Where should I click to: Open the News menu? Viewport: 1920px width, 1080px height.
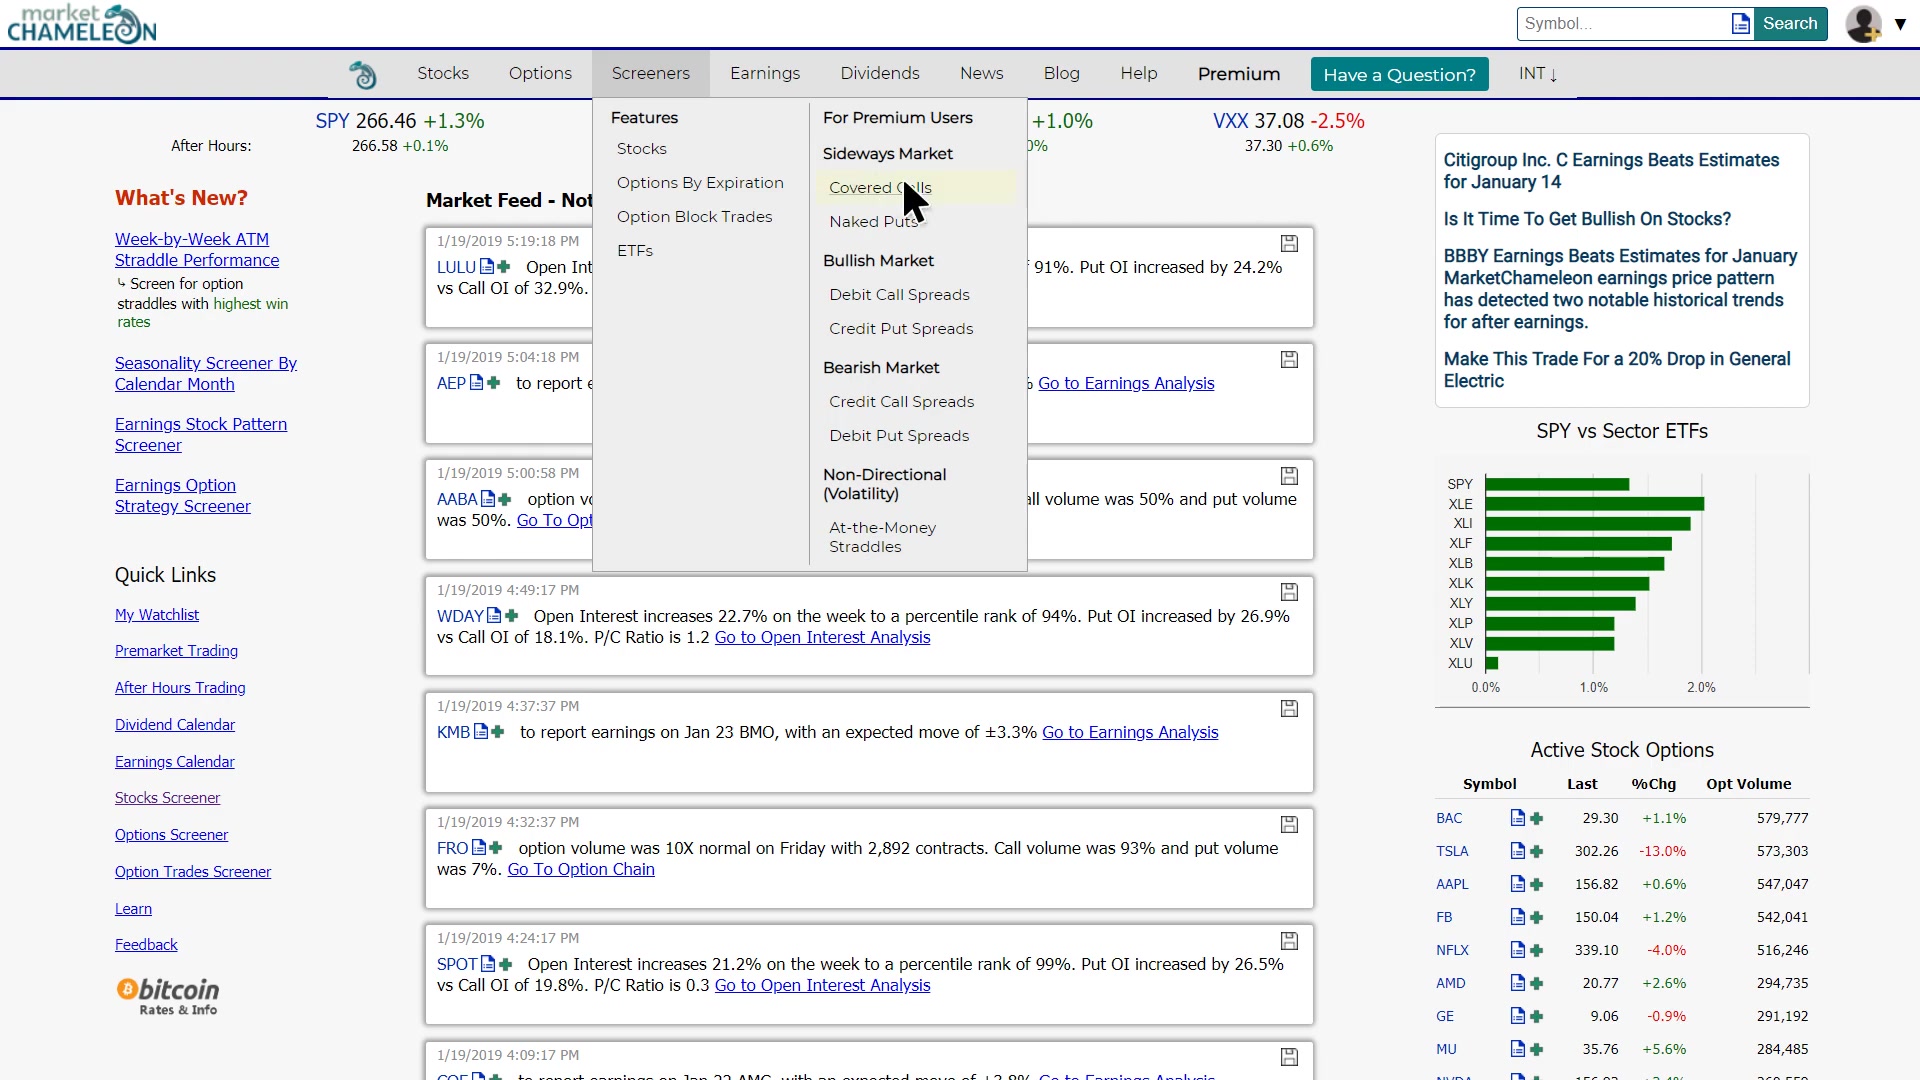(982, 74)
